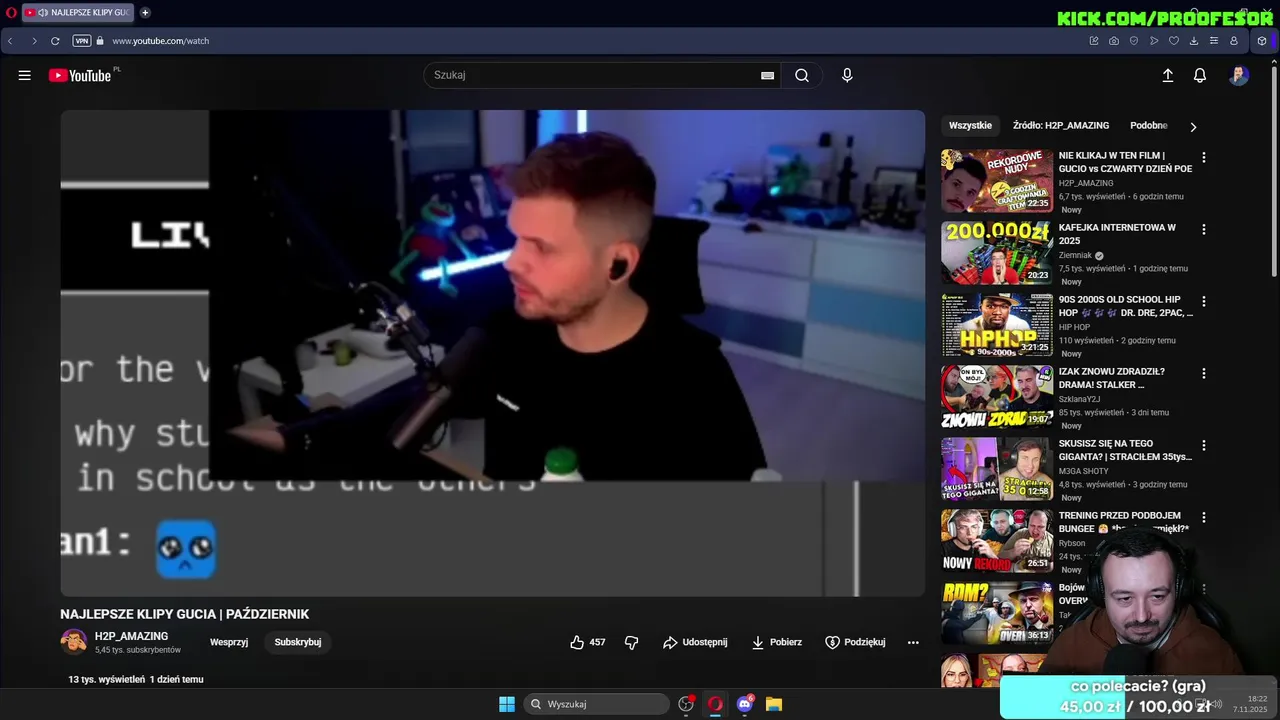Start voice search with microphone icon
Screen dimensions: 1280x720
847,75
